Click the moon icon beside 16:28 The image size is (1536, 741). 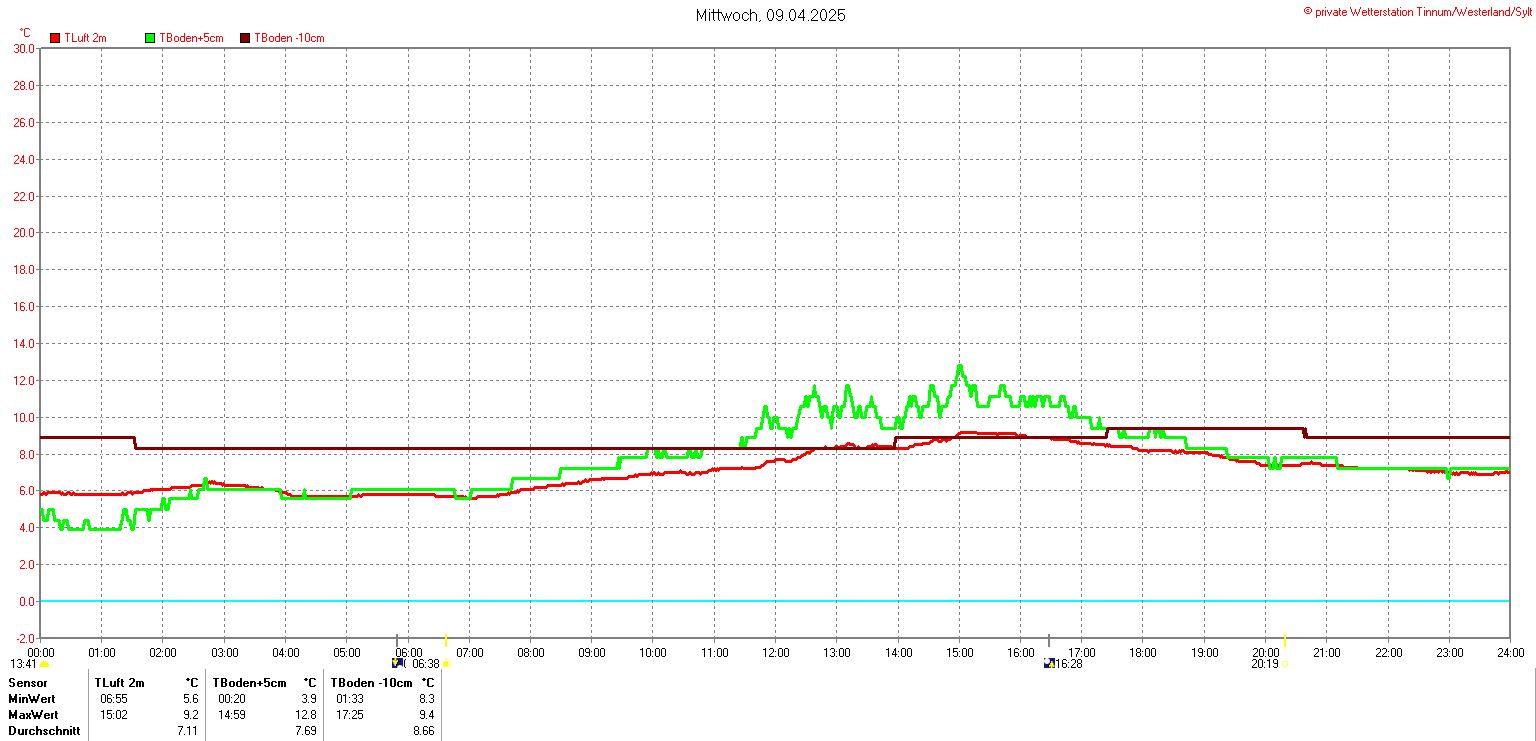tap(1049, 663)
